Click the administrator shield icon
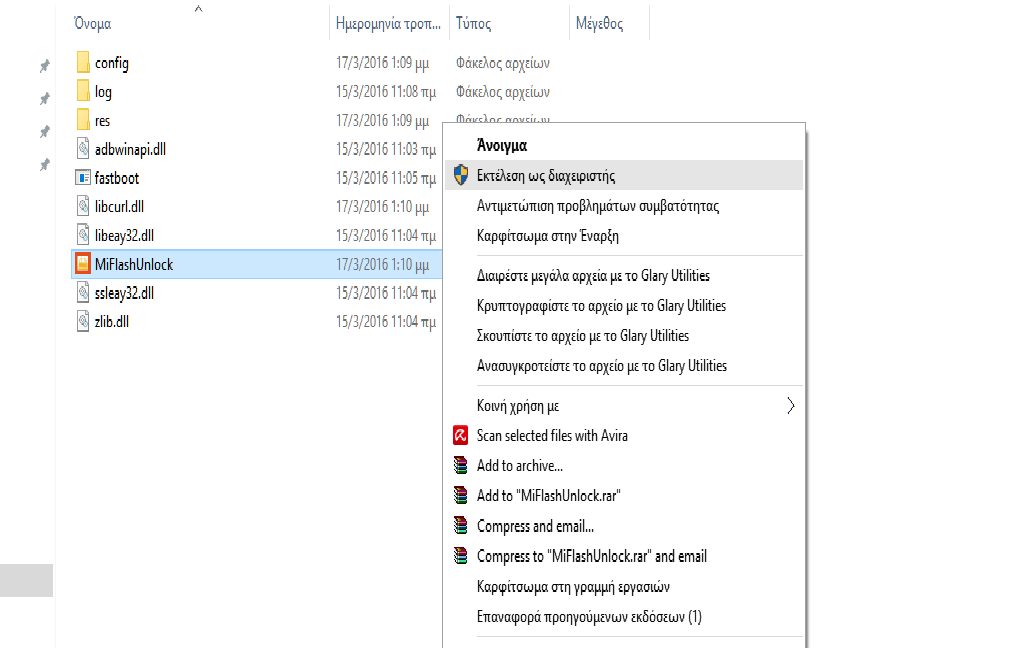Viewport: 1018px width, 648px height. click(x=460, y=175)
